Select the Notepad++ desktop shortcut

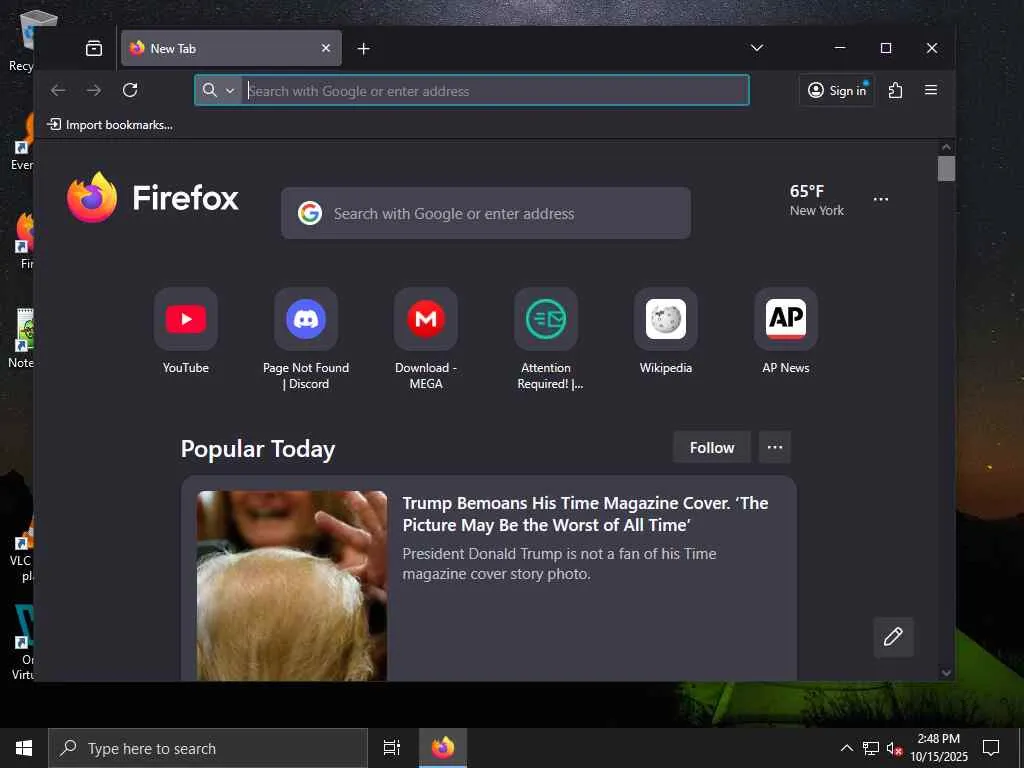pyautogui.click(x=22, y=338)
